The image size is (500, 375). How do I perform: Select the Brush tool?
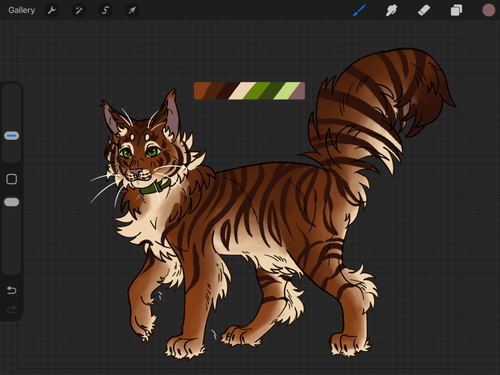pos(359,10)
